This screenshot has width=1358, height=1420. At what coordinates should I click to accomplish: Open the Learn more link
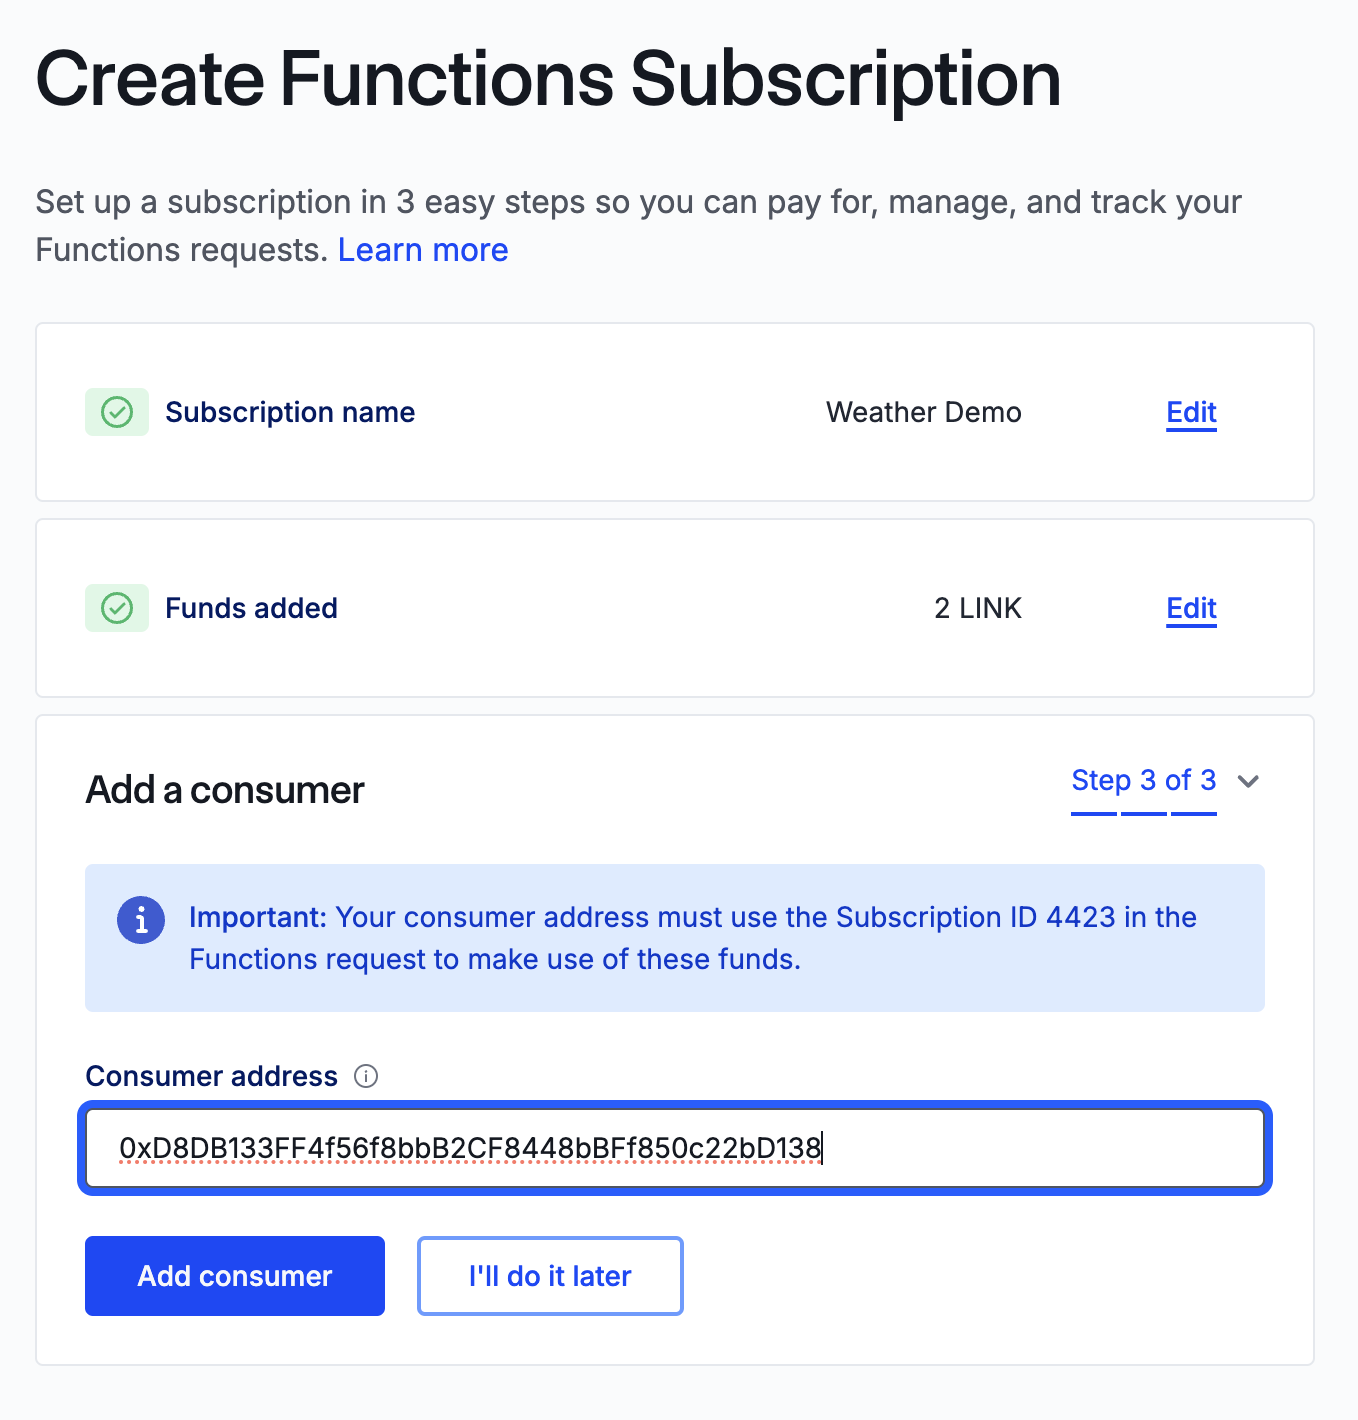(x=423, y=250)
